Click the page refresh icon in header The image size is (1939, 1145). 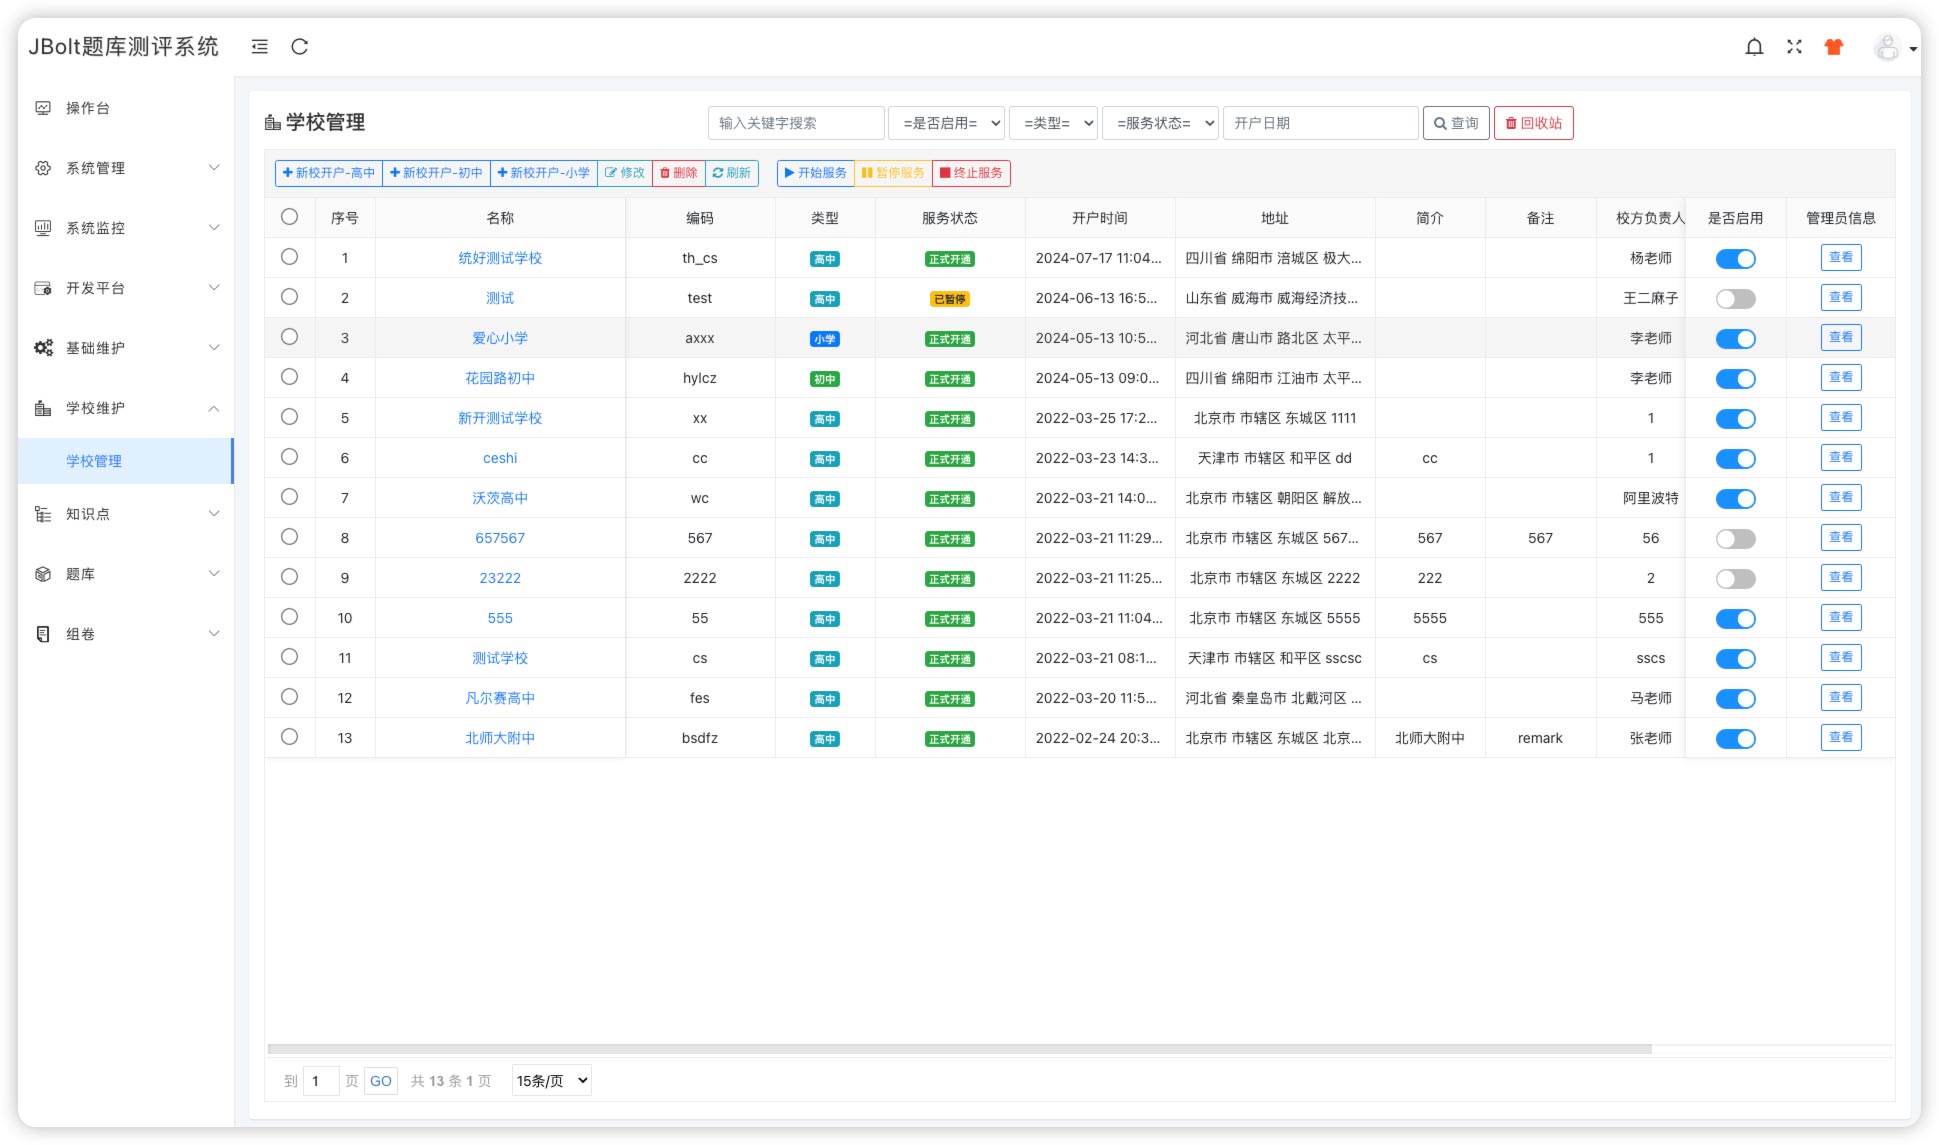pos(299,46)
